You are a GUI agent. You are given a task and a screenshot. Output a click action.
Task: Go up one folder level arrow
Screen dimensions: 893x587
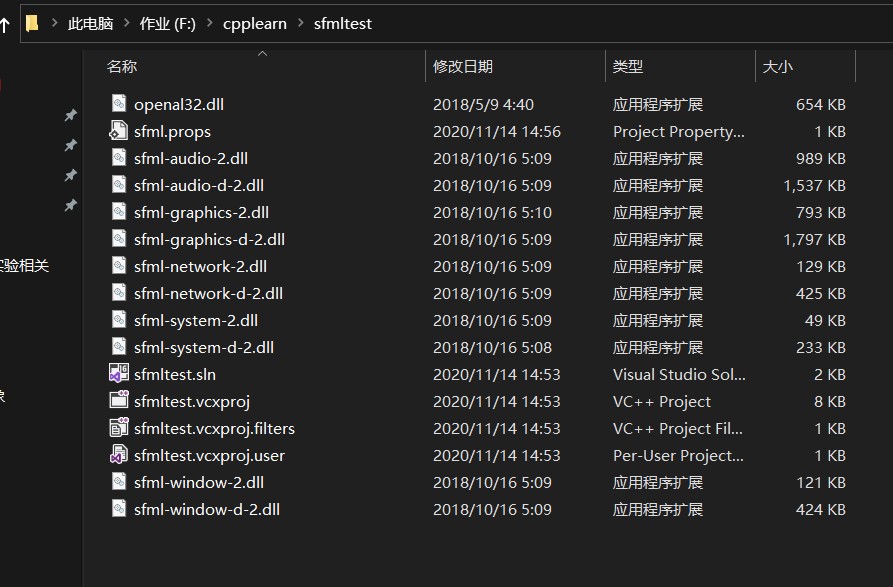click(x=5, y=24)
